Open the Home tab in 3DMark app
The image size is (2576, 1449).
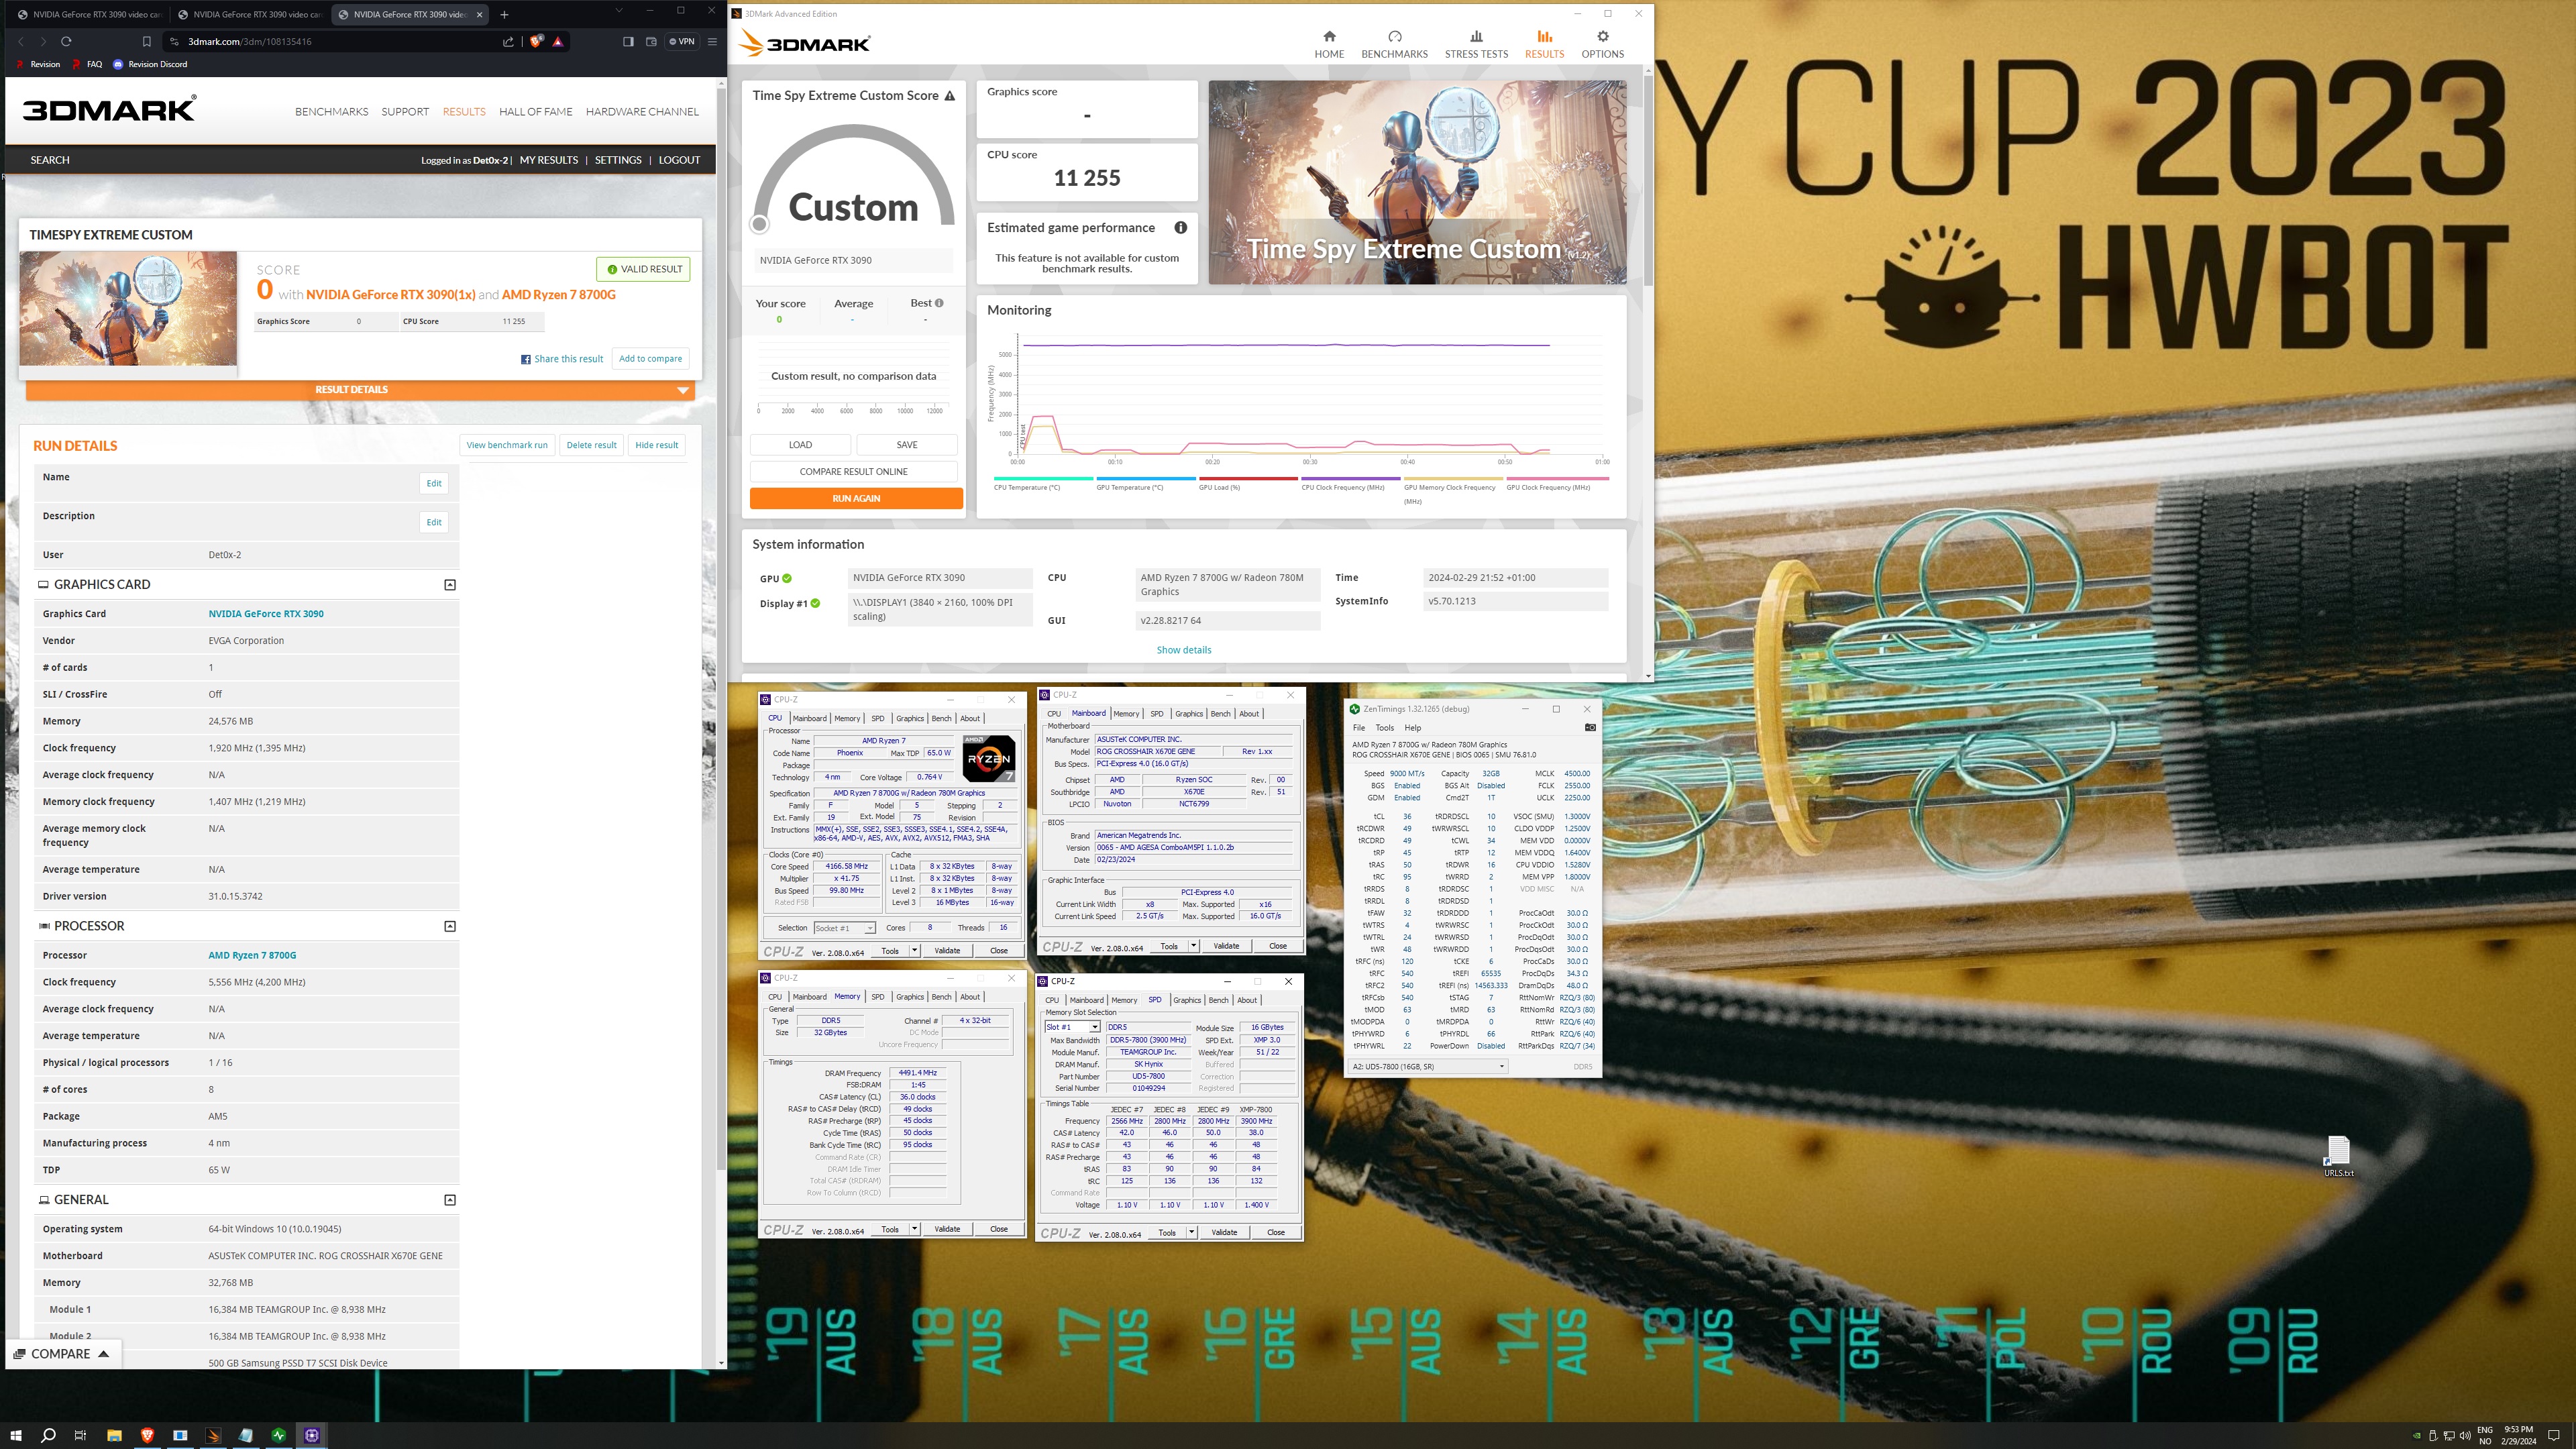(1329, 44)
